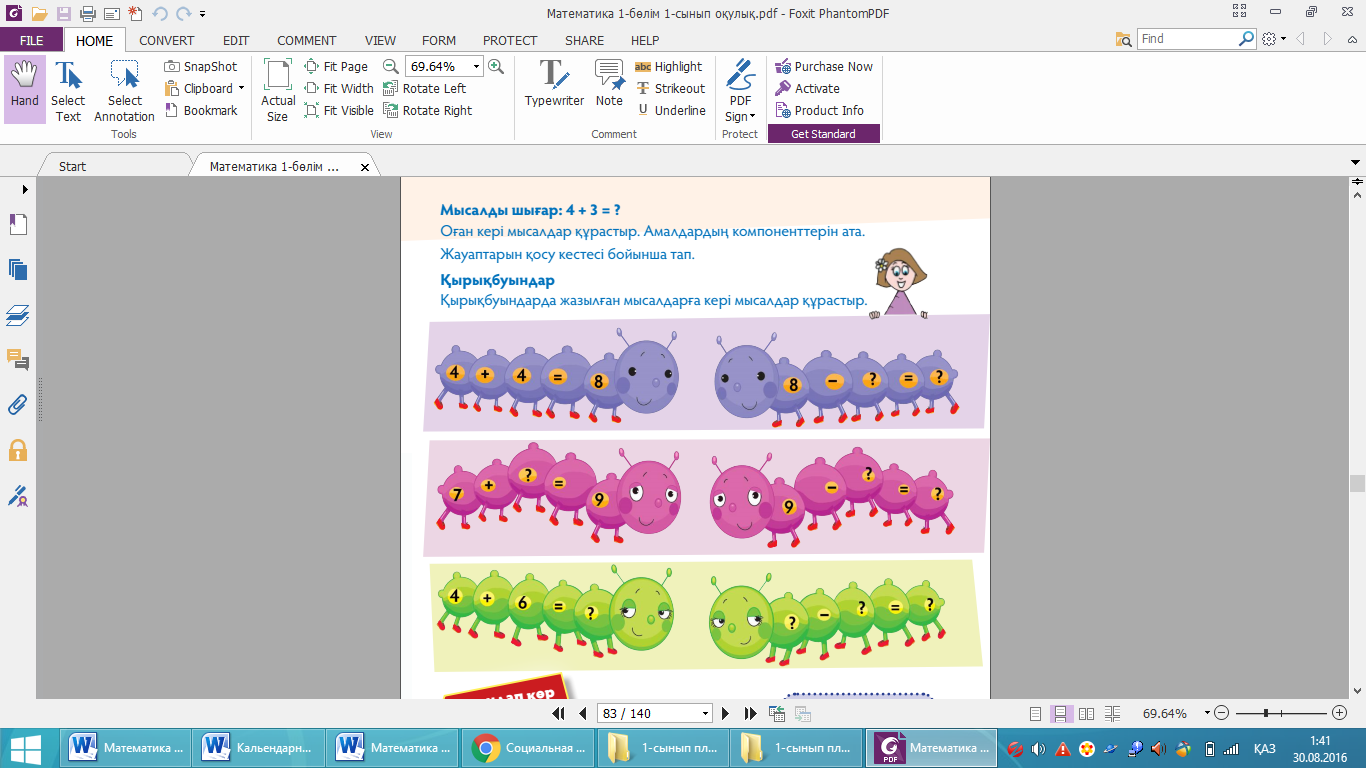Select the Hand tool
The image size is (1366, 768).
(25, 88)
